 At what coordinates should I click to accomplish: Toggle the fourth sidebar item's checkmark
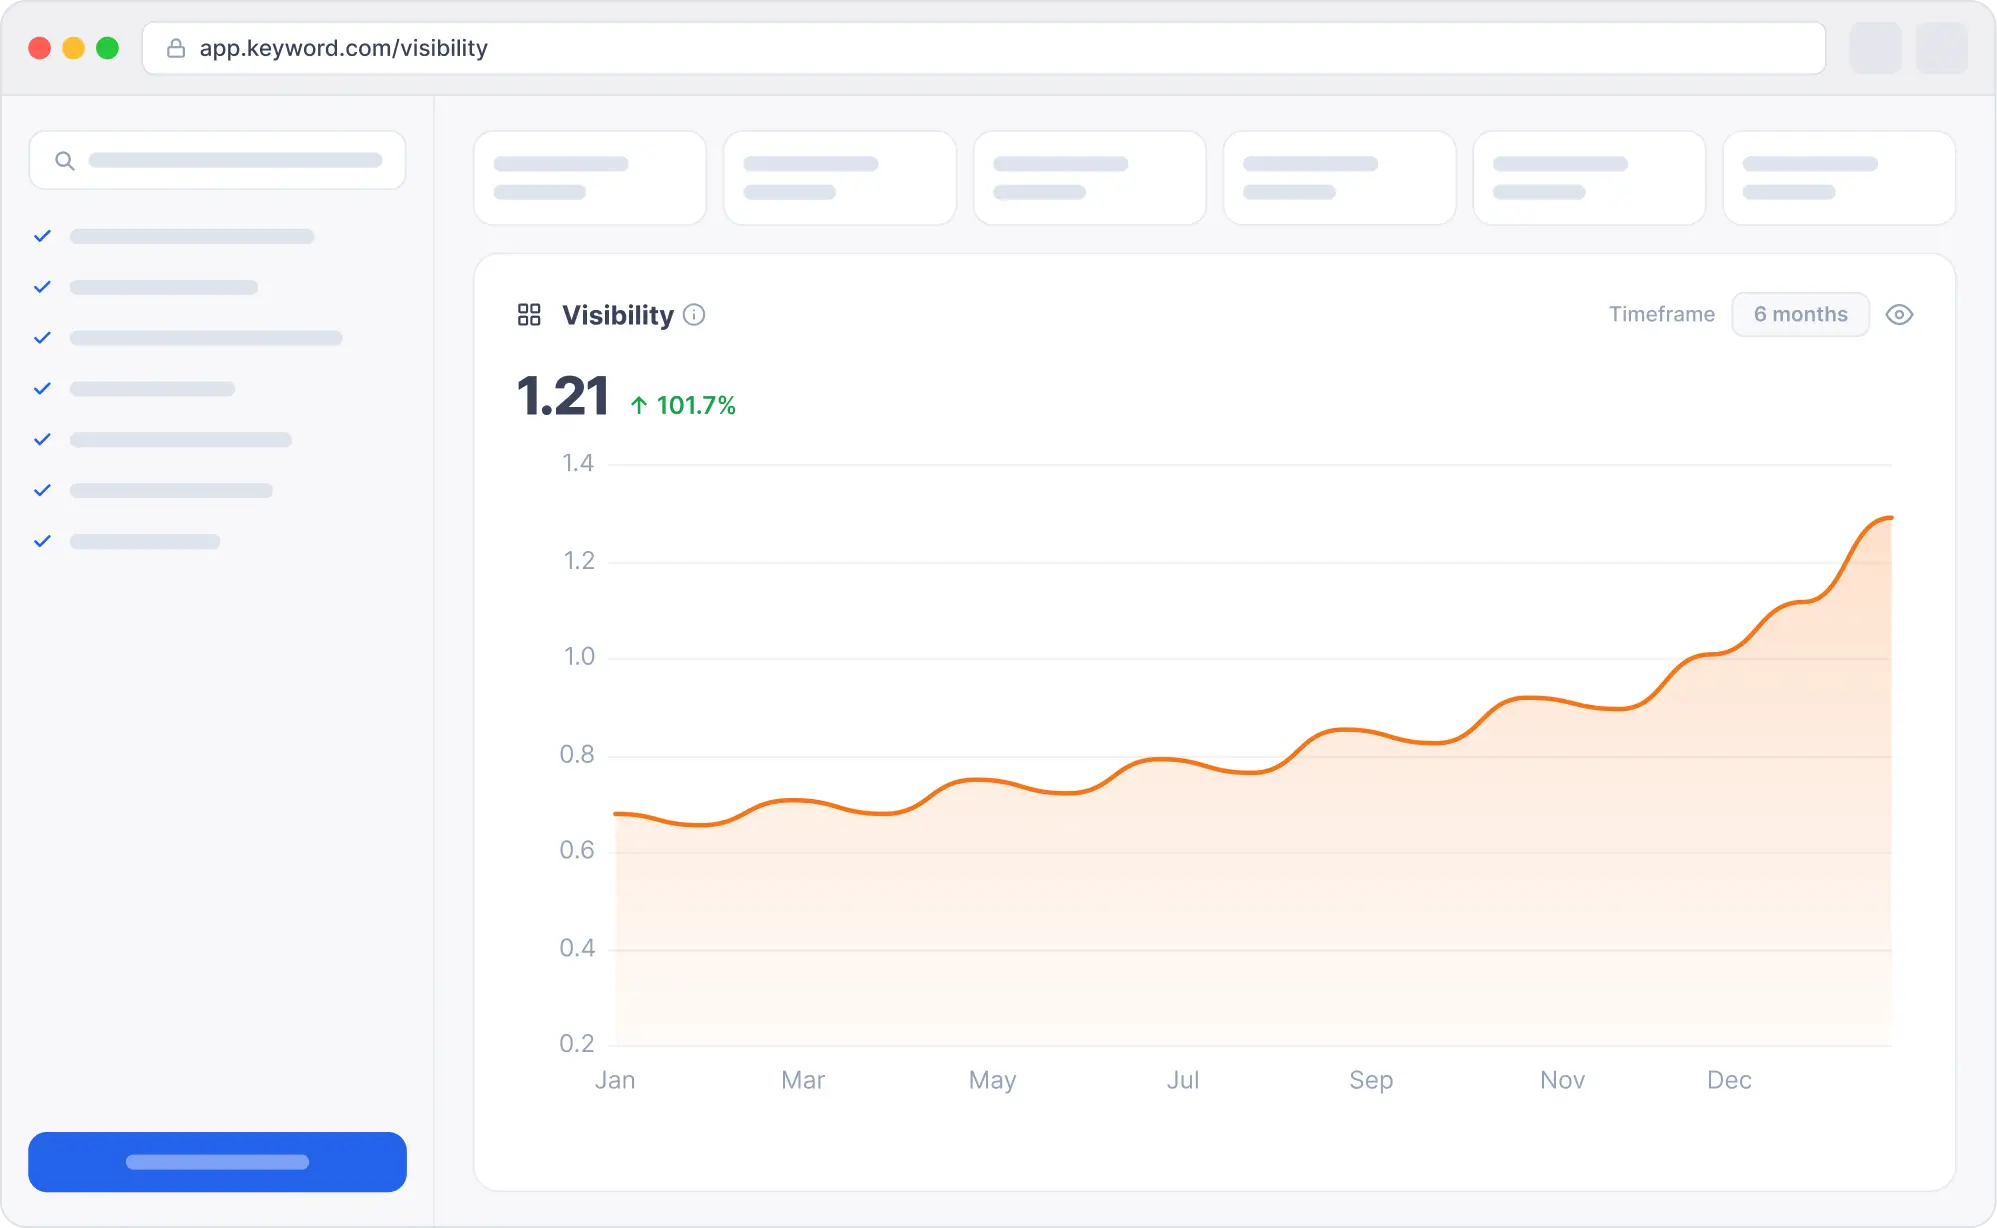[x=42, y=388]
